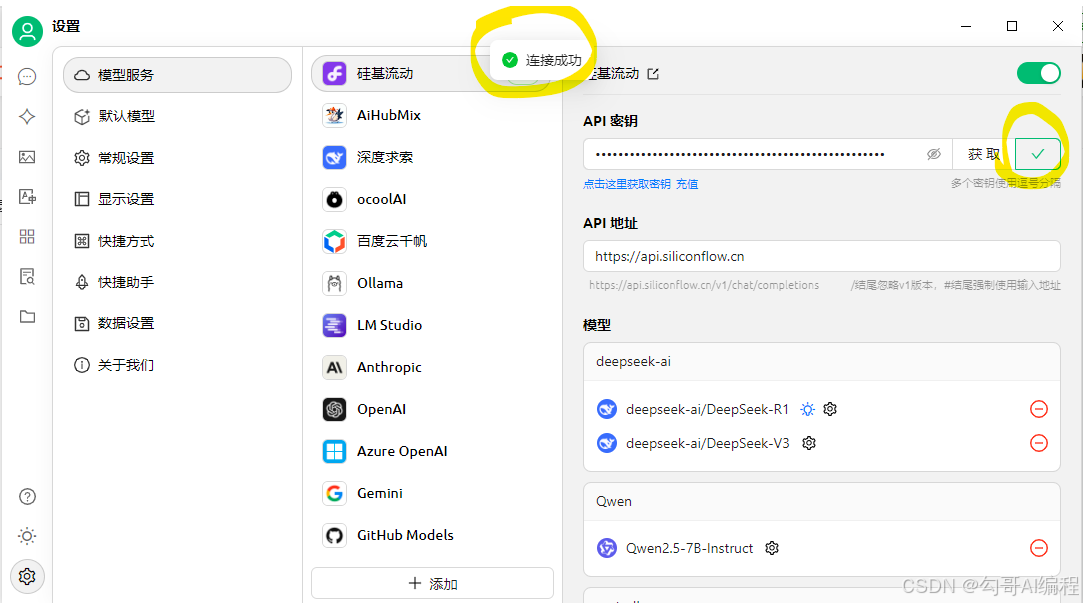The width and height of the screenshot is (1083, 603).
Task: Select the 百度云千帆 provider
Action: click(x=432, y=241)
